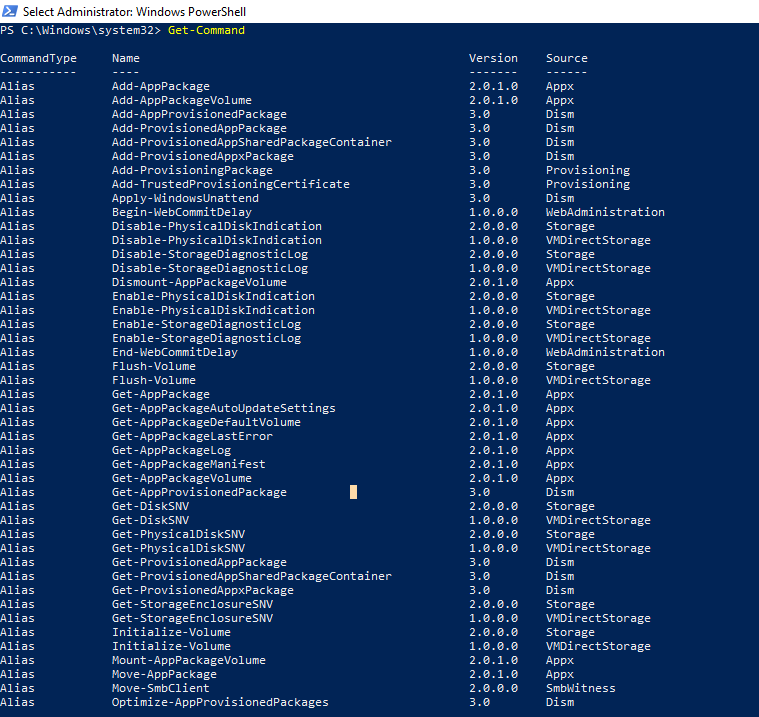
Task: Click Dism source in Optimize-AppProvisionedPackages row
Action: tap(560, 702)
